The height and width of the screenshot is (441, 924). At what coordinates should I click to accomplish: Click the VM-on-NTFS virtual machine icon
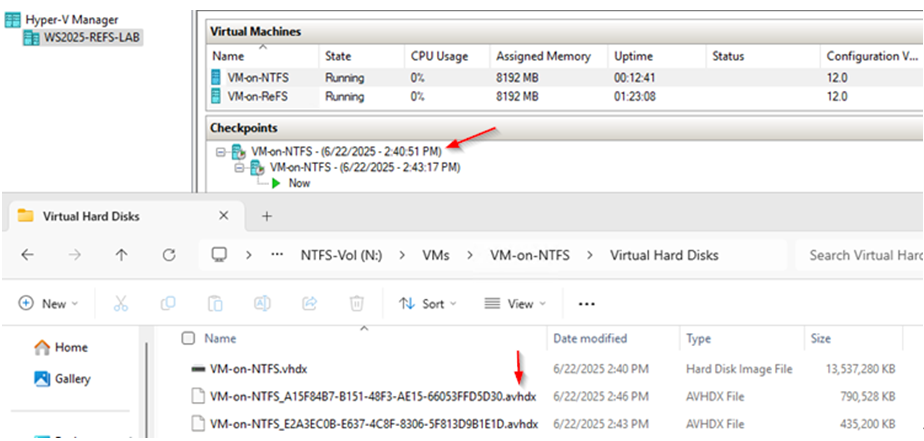click(217, 77)
